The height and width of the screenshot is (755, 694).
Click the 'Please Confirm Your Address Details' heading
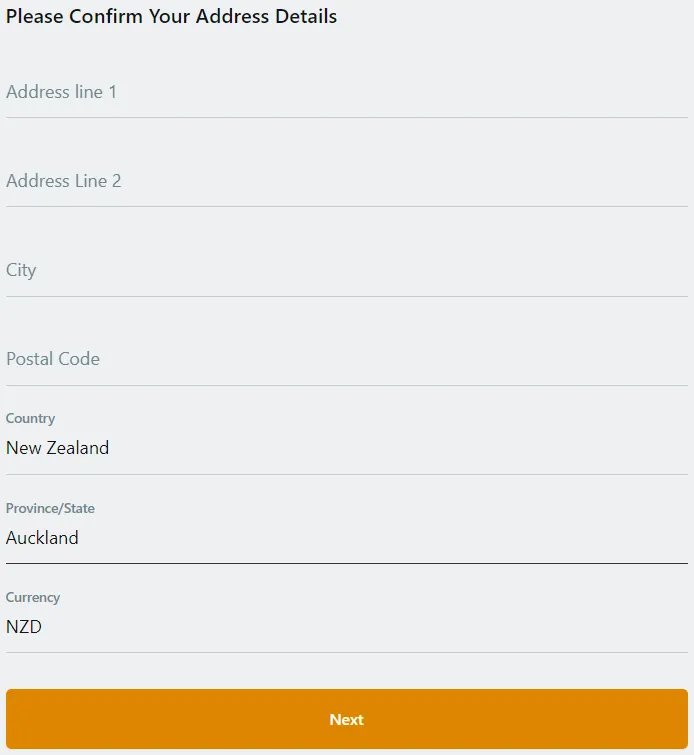171,16
